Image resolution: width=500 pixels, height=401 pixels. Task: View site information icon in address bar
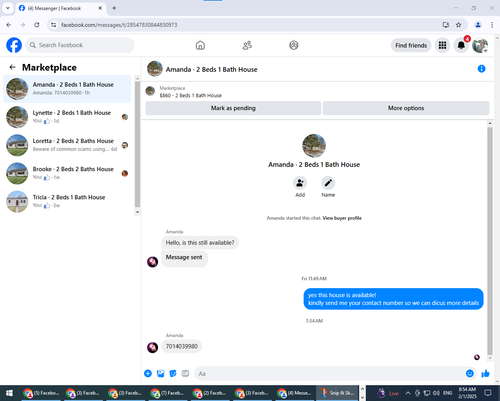(54, 25)
